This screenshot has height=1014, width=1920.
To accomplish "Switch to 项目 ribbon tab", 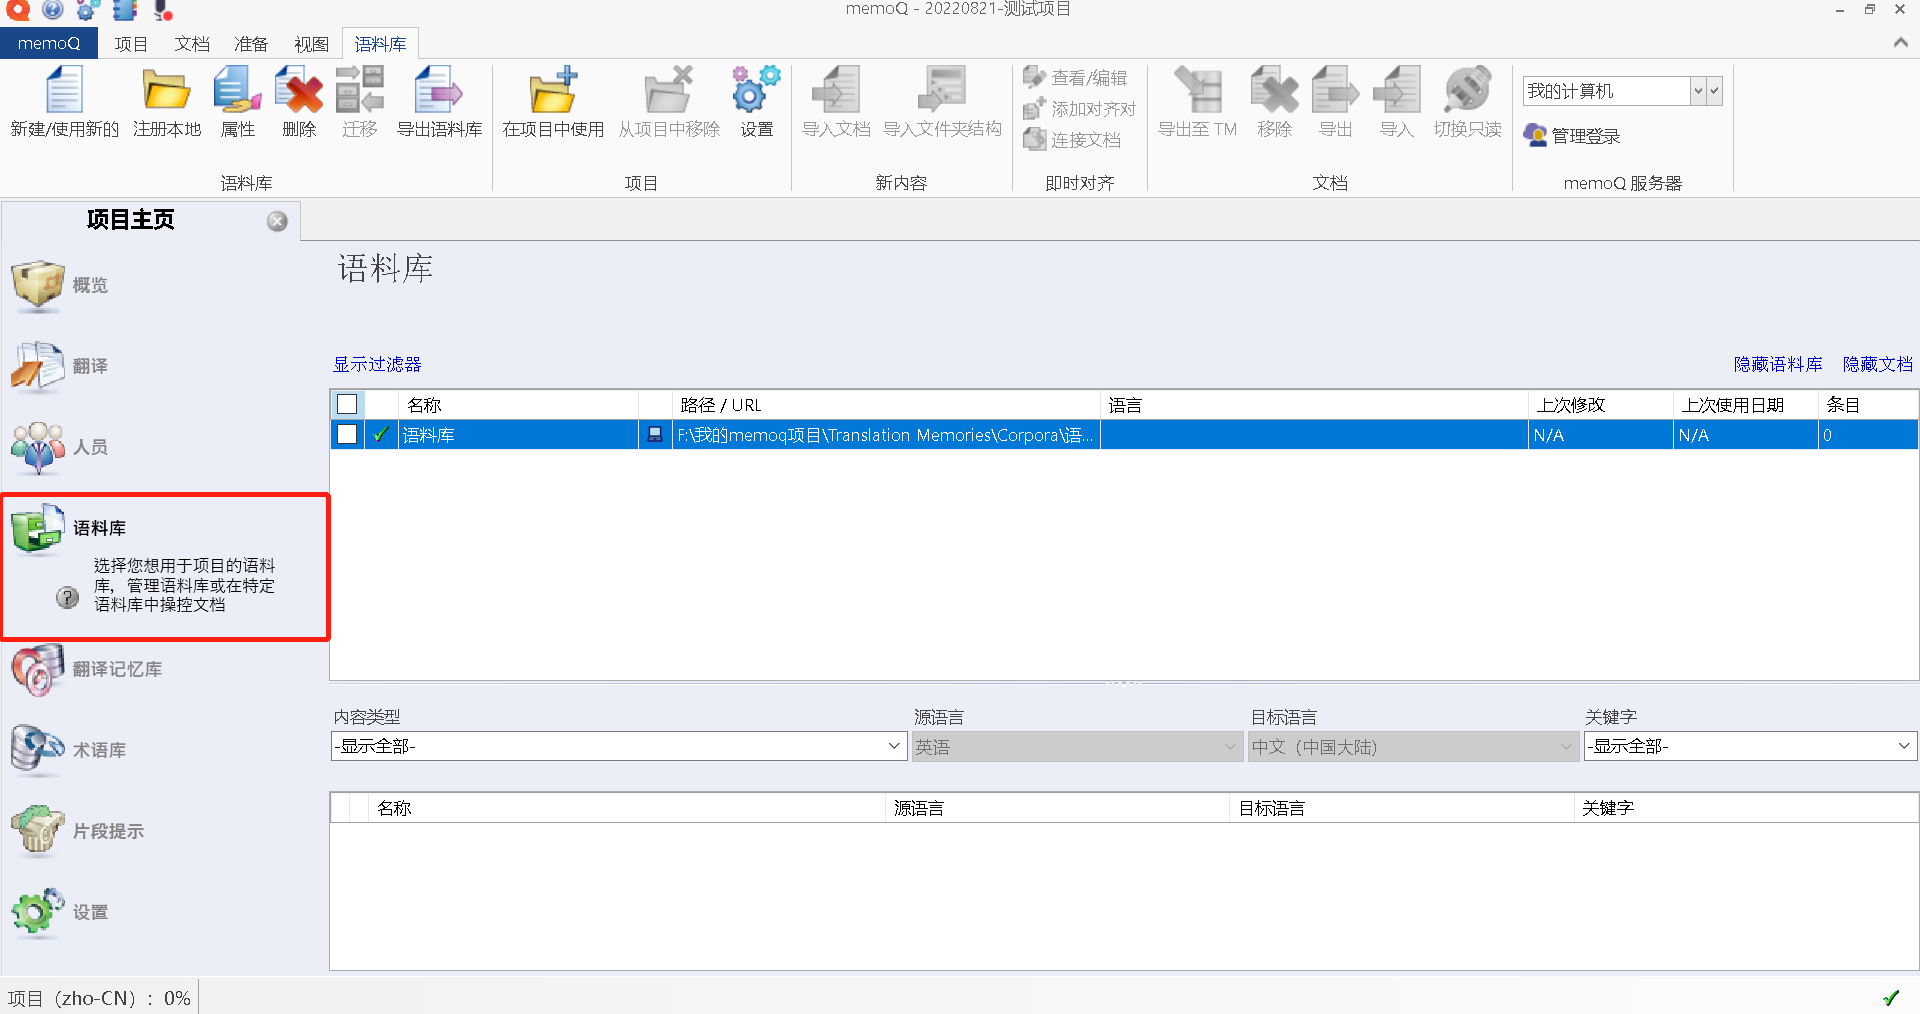I will coord(131,44).
